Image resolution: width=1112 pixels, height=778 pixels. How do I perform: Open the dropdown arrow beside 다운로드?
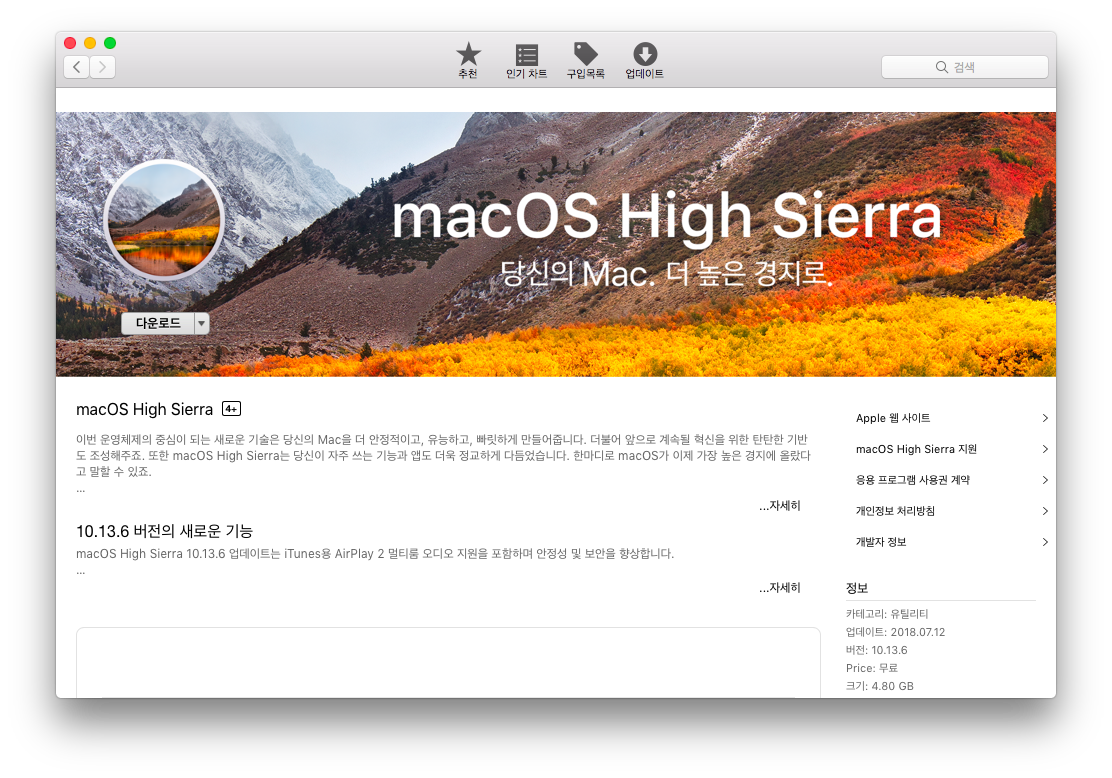tap(202, 323)
